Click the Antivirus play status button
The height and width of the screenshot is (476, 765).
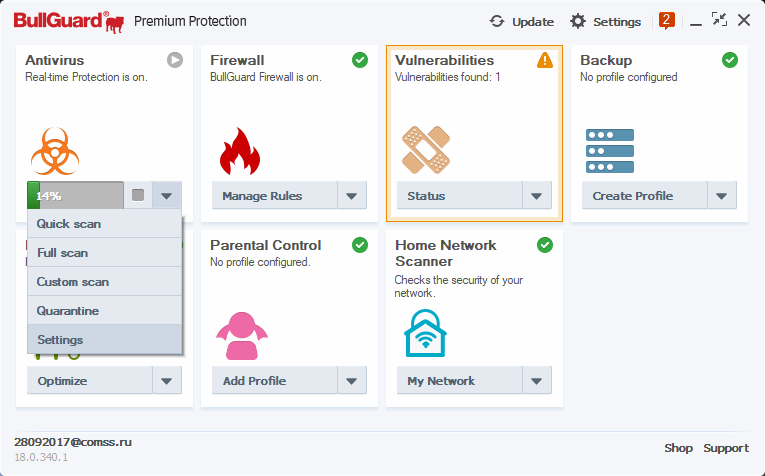[x=175, y=61]
